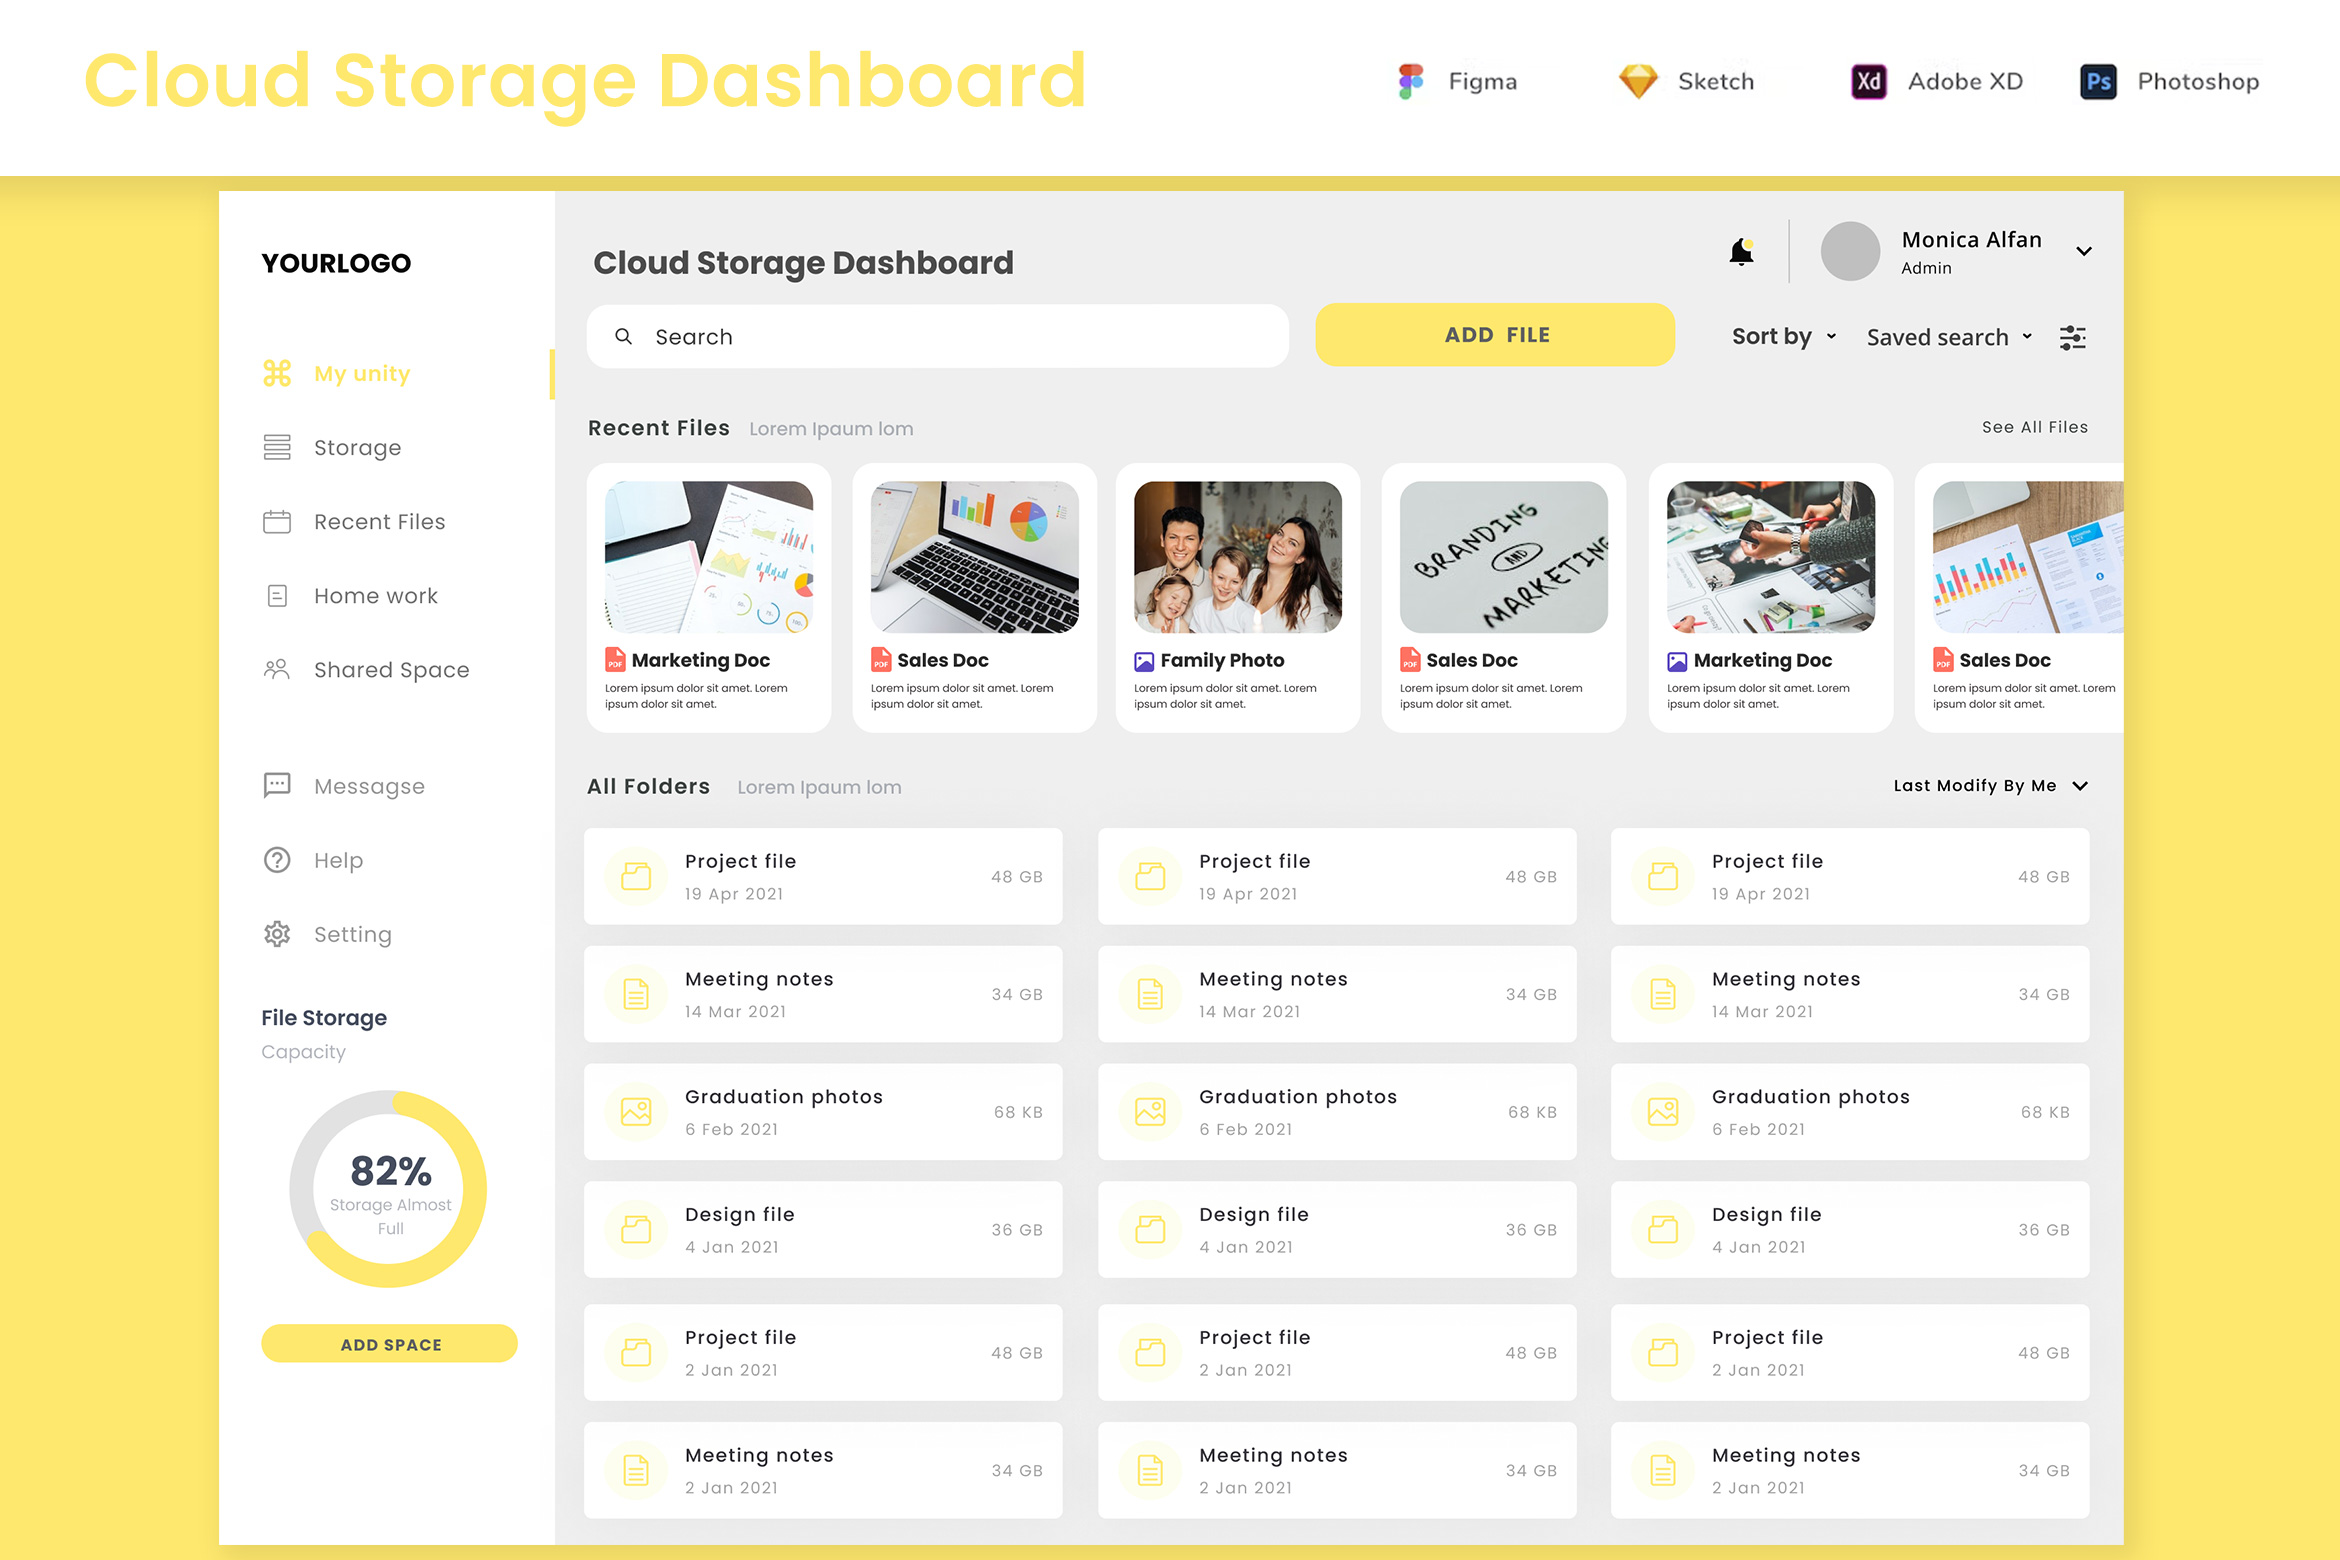Open the Branding and Marketing Sales Doc thumbnail
2340x1560 pixels.
pos(1504,557)
